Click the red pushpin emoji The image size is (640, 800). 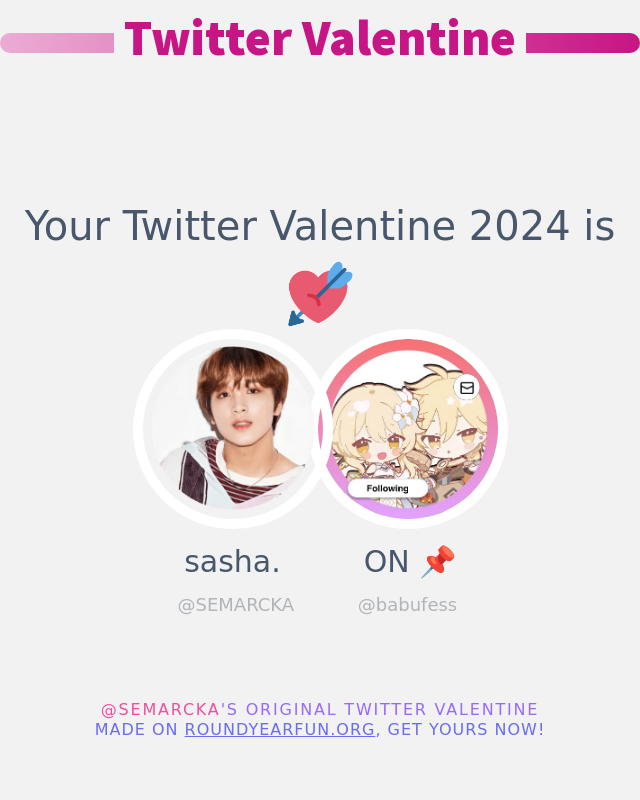click(x=438, y=561)
